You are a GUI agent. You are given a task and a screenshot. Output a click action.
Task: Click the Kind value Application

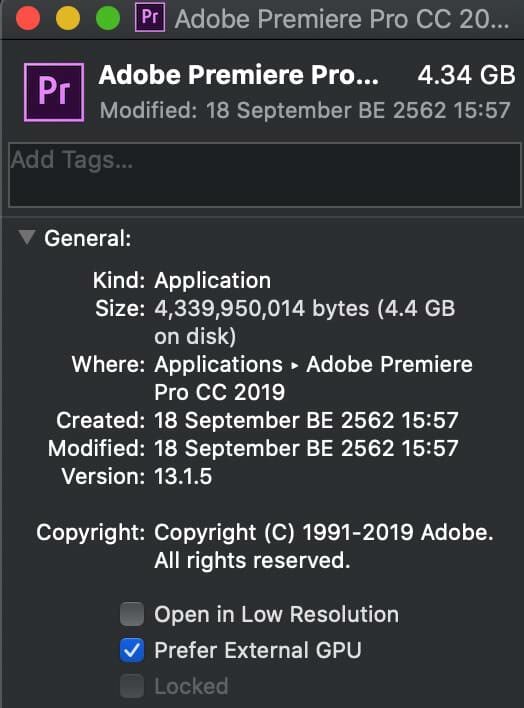tap(213, 281)
